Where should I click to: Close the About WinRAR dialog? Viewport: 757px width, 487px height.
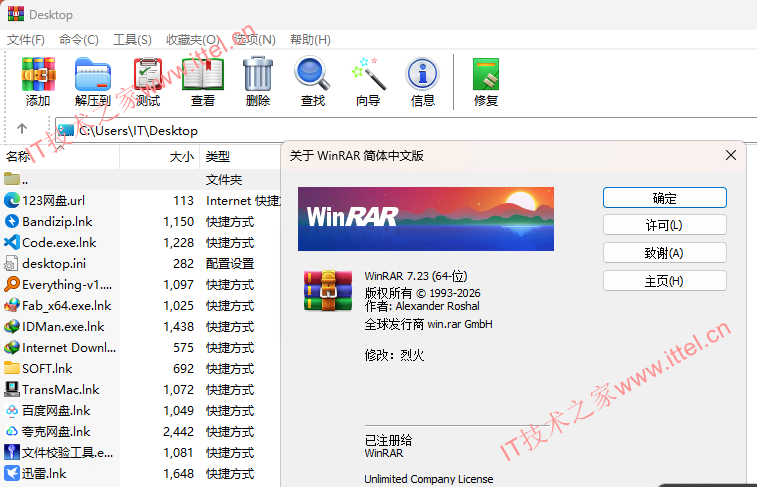pyautogui.click(x=731, y=155)
